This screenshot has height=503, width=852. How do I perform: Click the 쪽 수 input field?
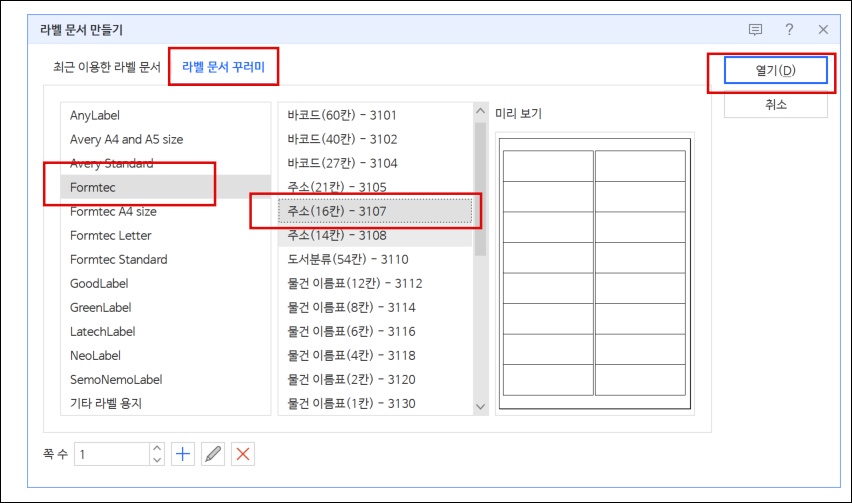coord(112,454)
